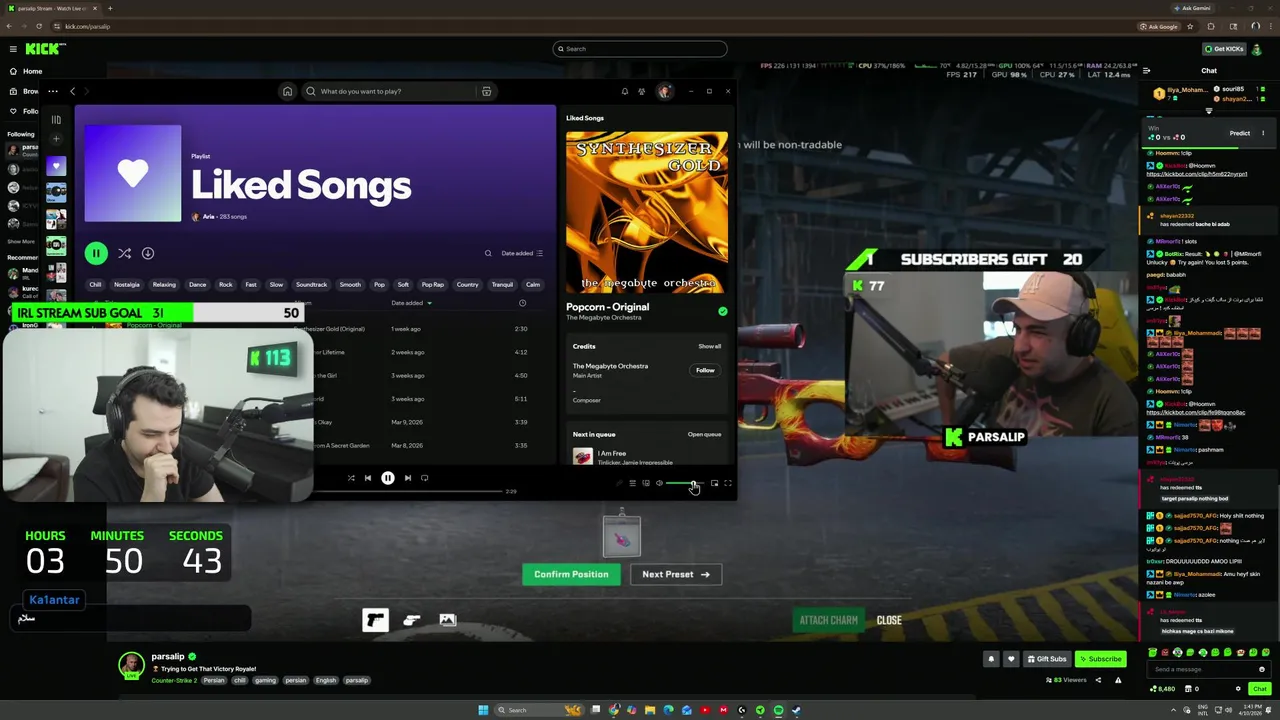Collapse the Kick chat panel

click(x=1146, y=70)
